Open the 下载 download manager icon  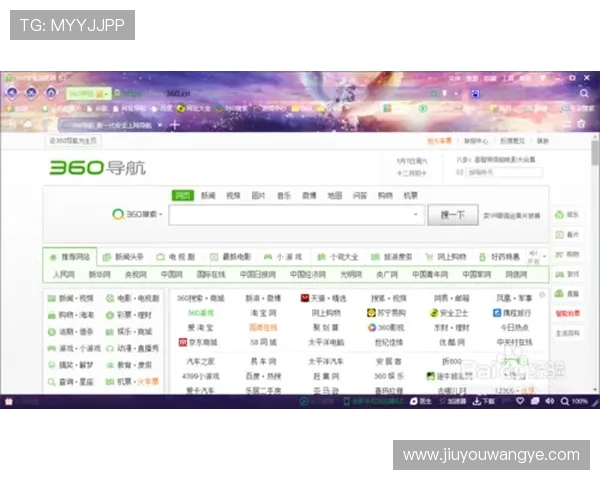tap(484, 401)
